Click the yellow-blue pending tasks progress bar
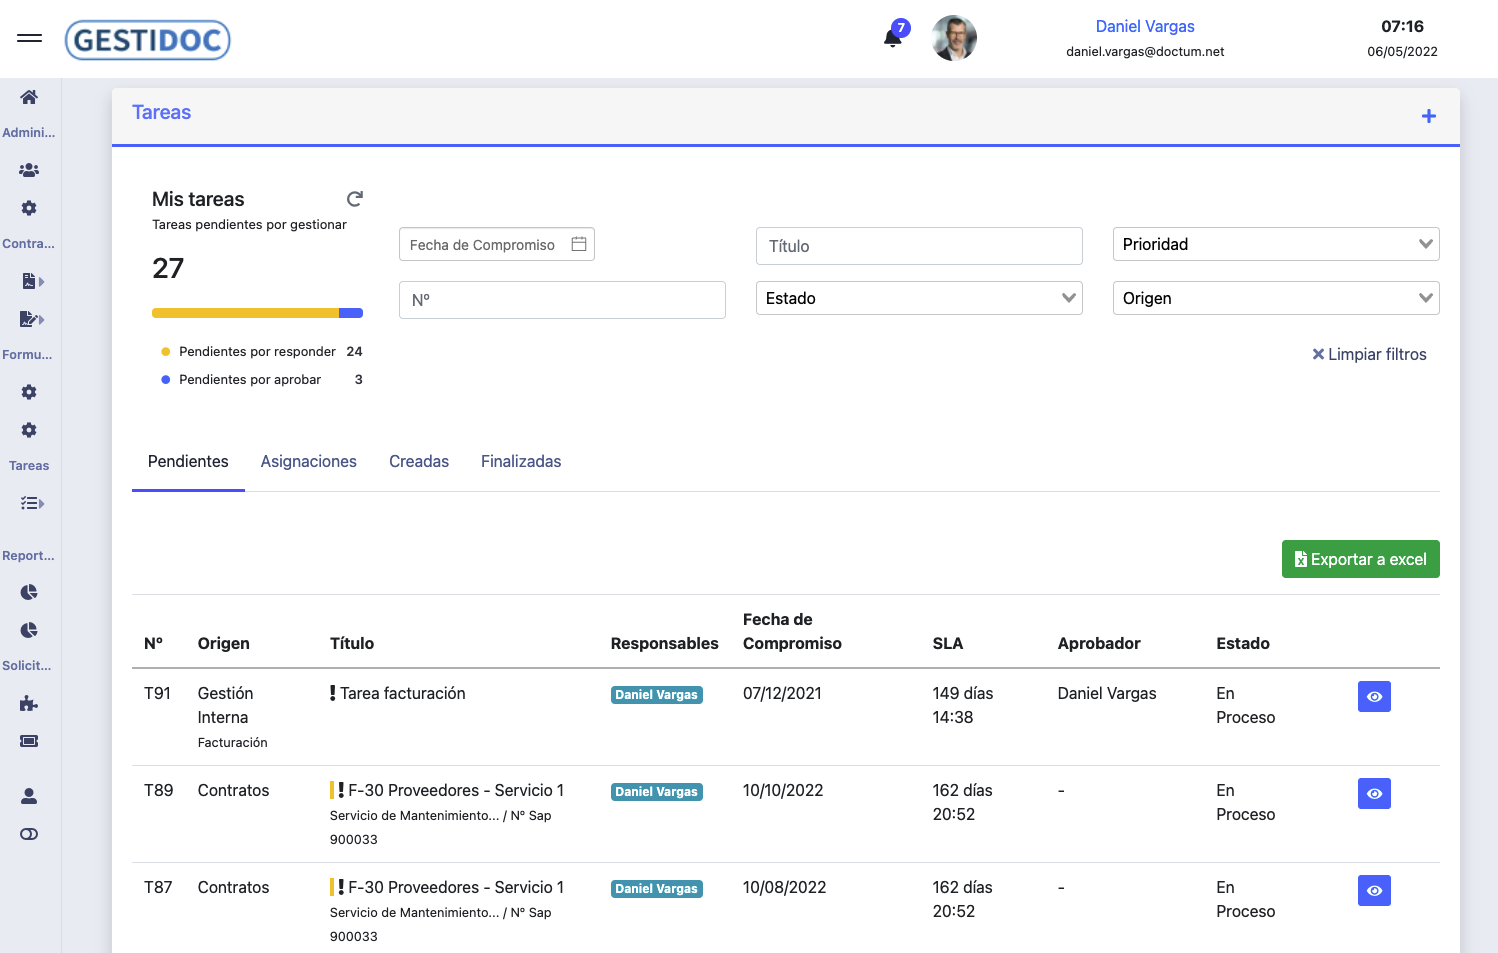The width and height of the screenshot is (1498, 953). 257,312
